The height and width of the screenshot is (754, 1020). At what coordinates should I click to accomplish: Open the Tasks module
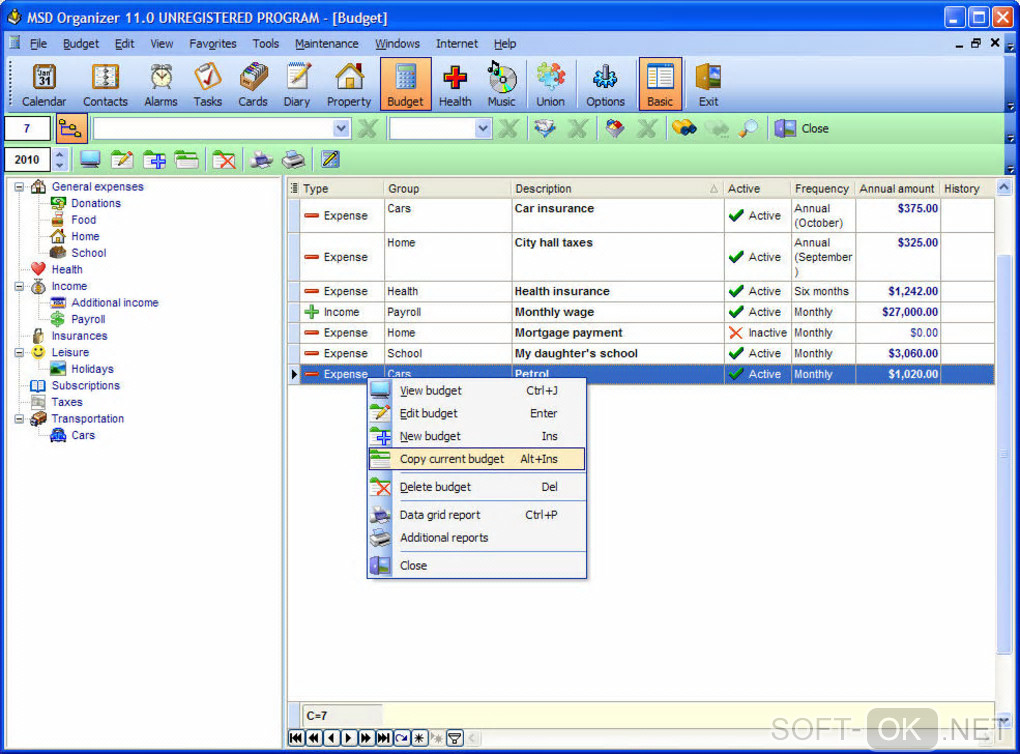click(208, 85)
